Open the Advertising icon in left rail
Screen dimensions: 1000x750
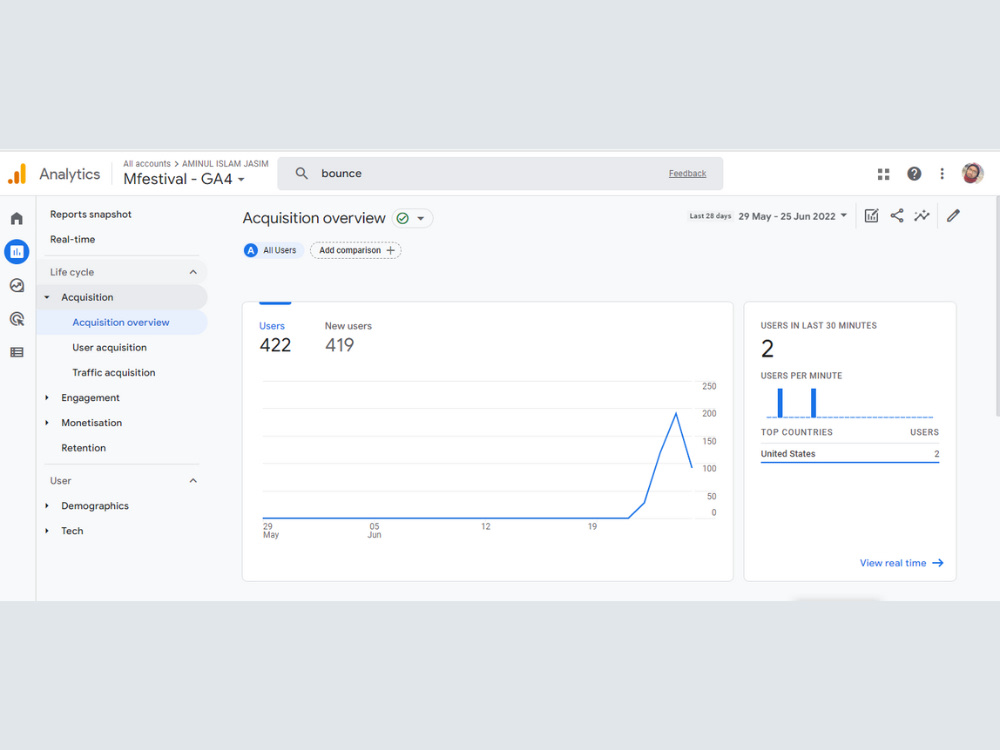[x=17, y=319]
